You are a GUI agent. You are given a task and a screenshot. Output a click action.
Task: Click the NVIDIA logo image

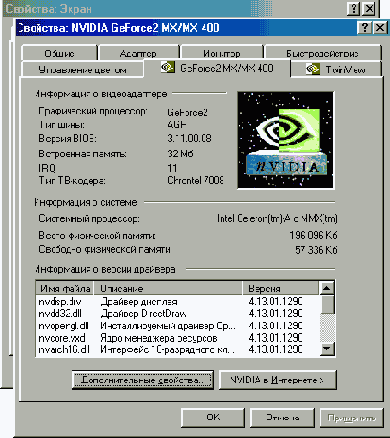click(286, 140)
